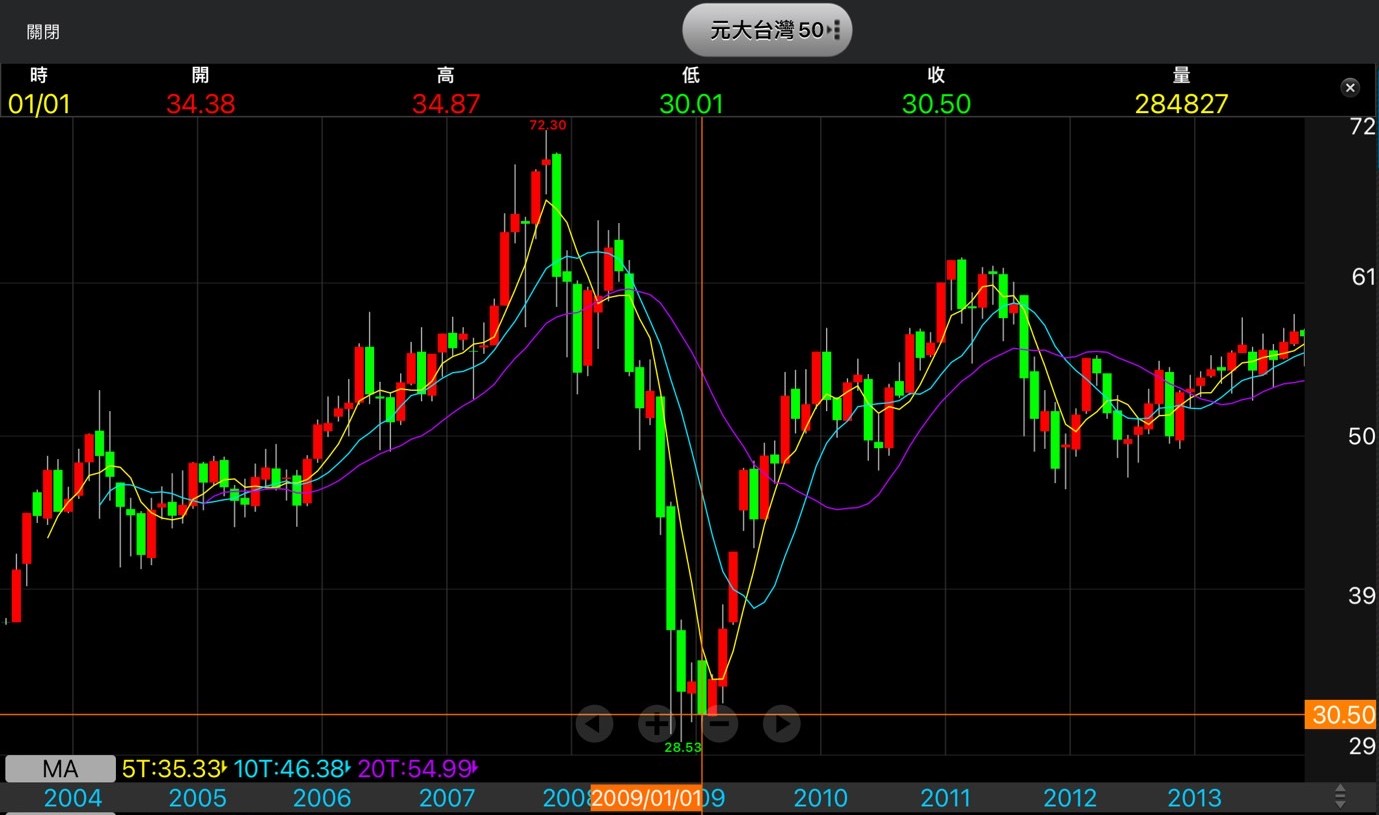Click the 72.30 high price label

[x=547, y=125]
